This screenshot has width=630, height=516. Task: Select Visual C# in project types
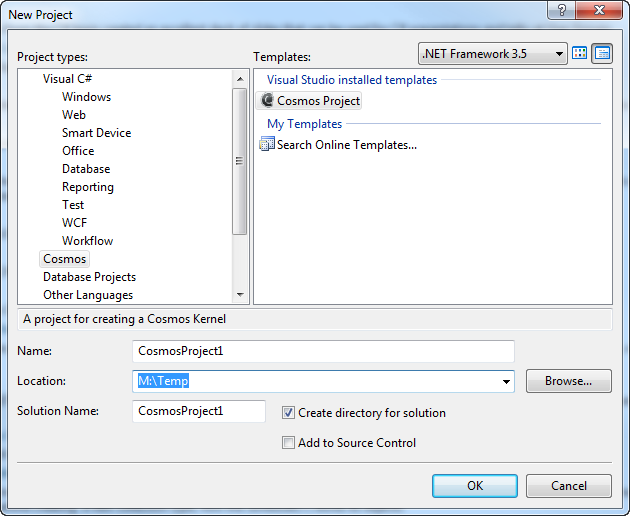click(68, 79)
